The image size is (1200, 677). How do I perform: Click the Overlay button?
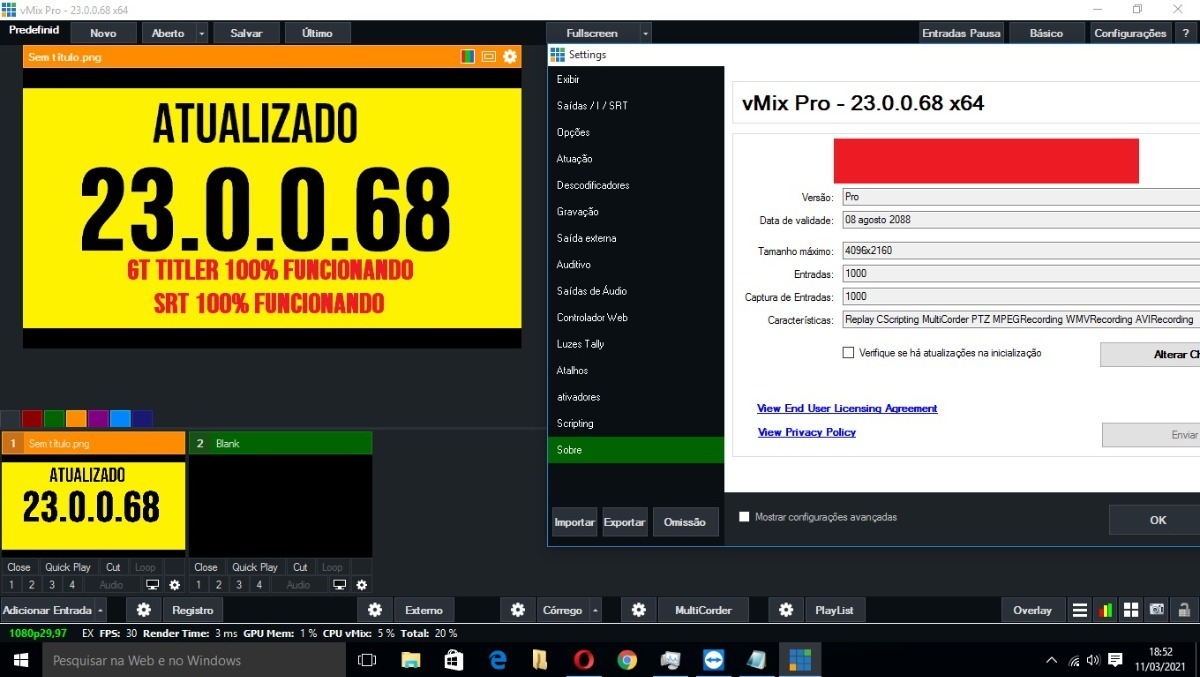pyautogui.click(x=1032, y=610)
